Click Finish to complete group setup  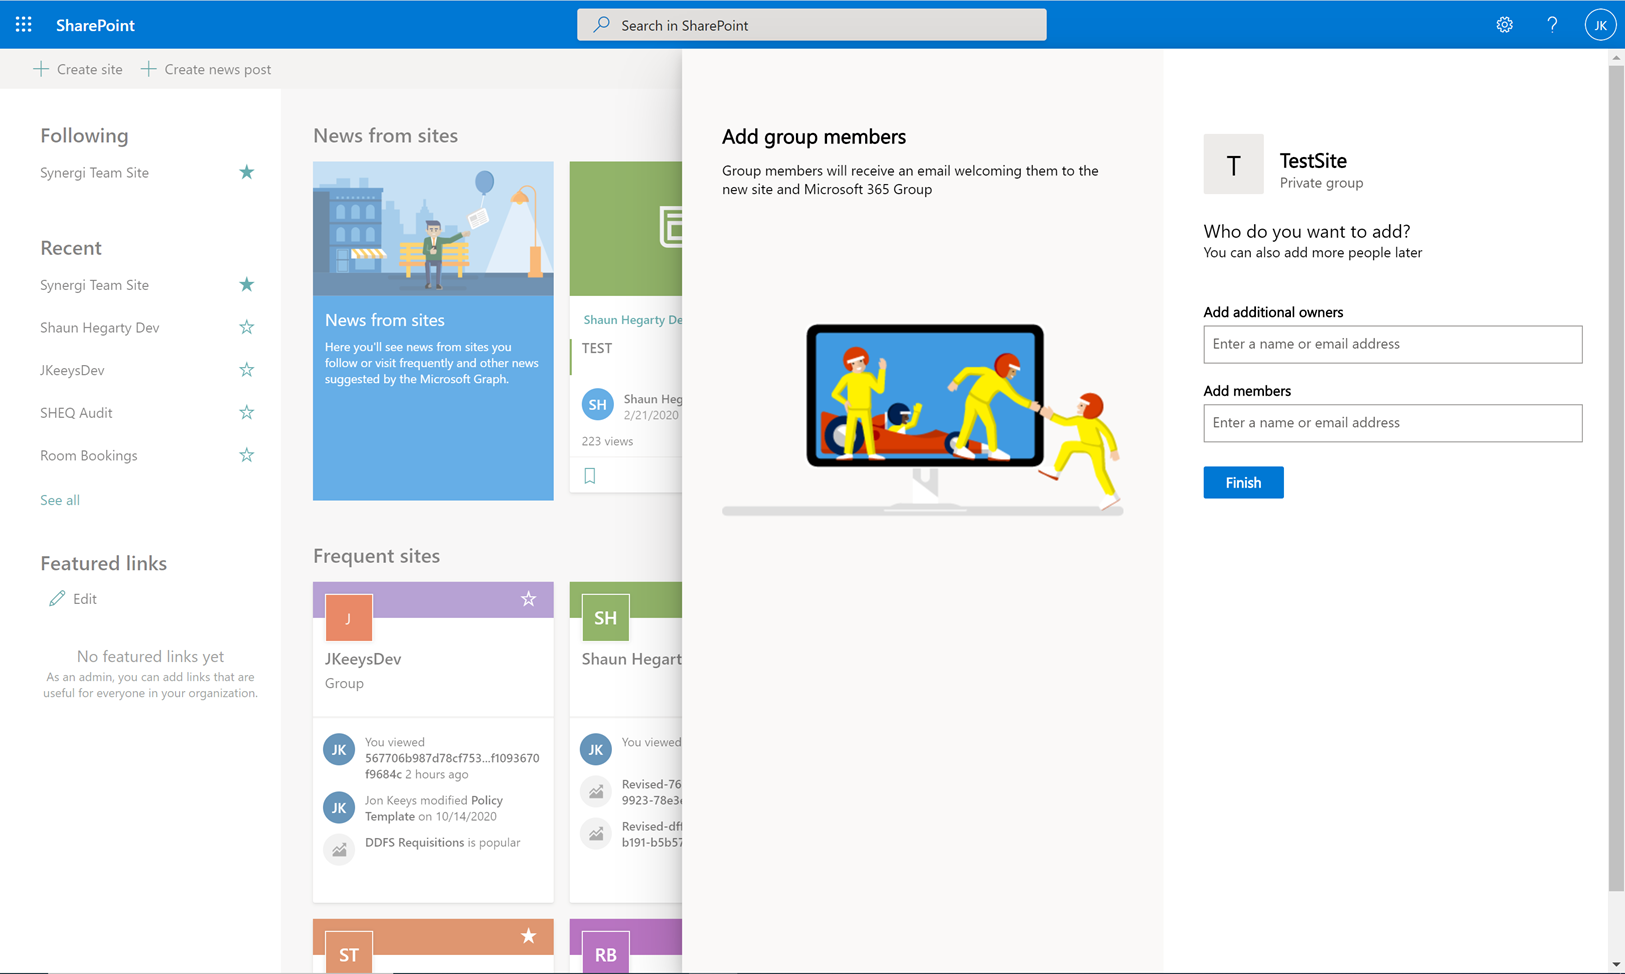(x=1243, y=482)
